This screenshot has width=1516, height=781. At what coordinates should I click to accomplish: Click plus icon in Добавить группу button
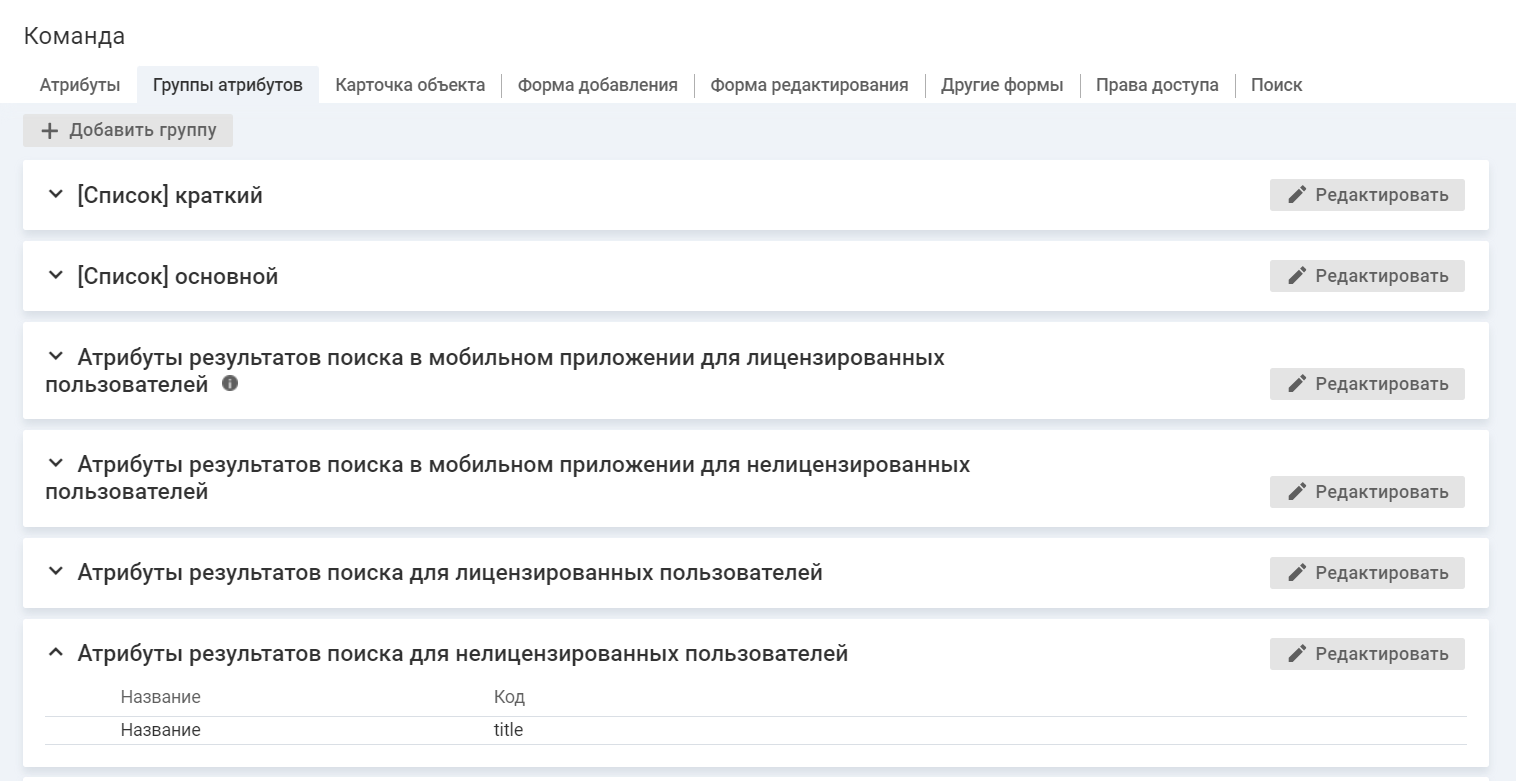pyautogui.click(x=50, y=131)
